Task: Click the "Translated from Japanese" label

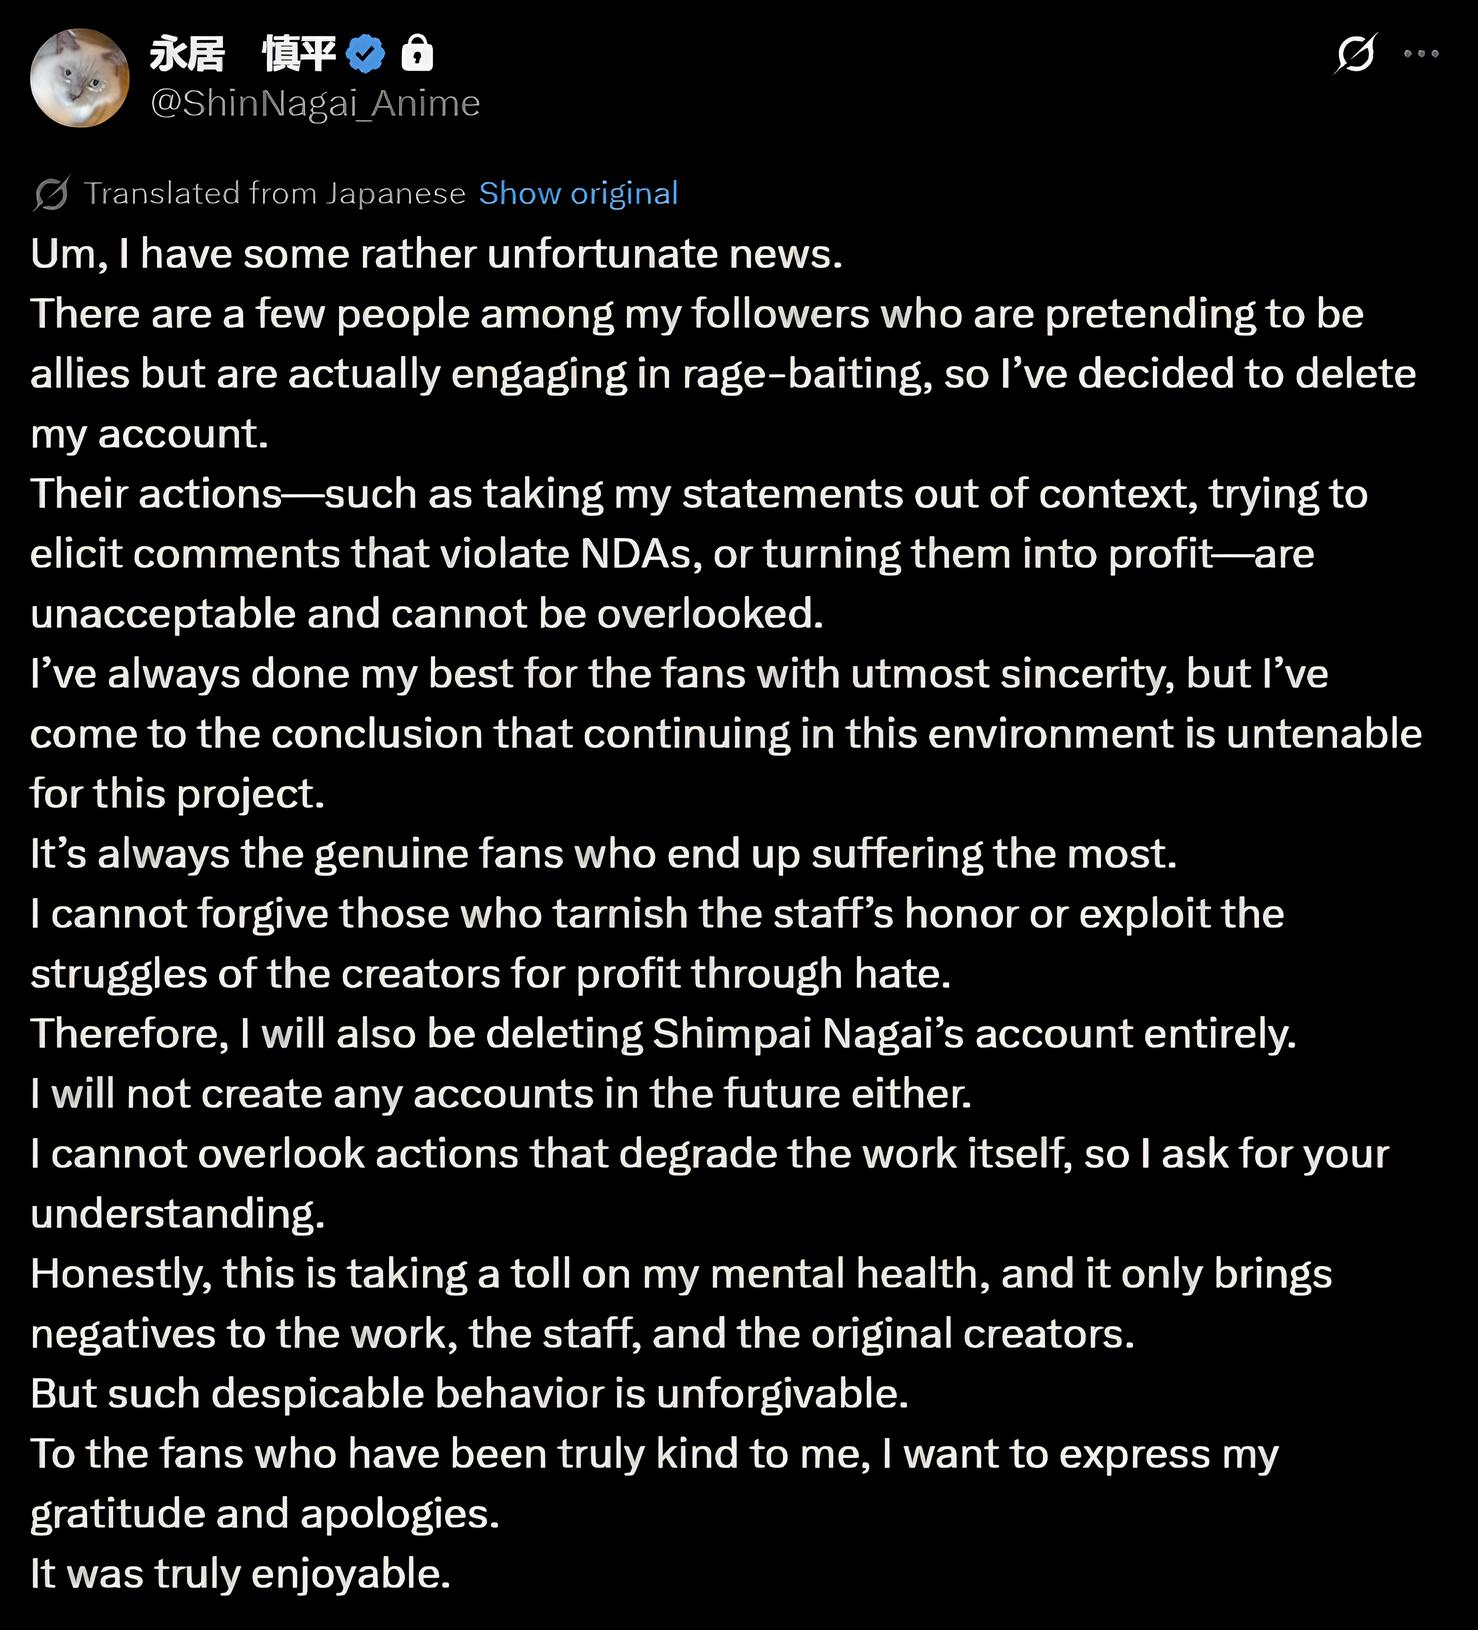Action: pos(275,193)
